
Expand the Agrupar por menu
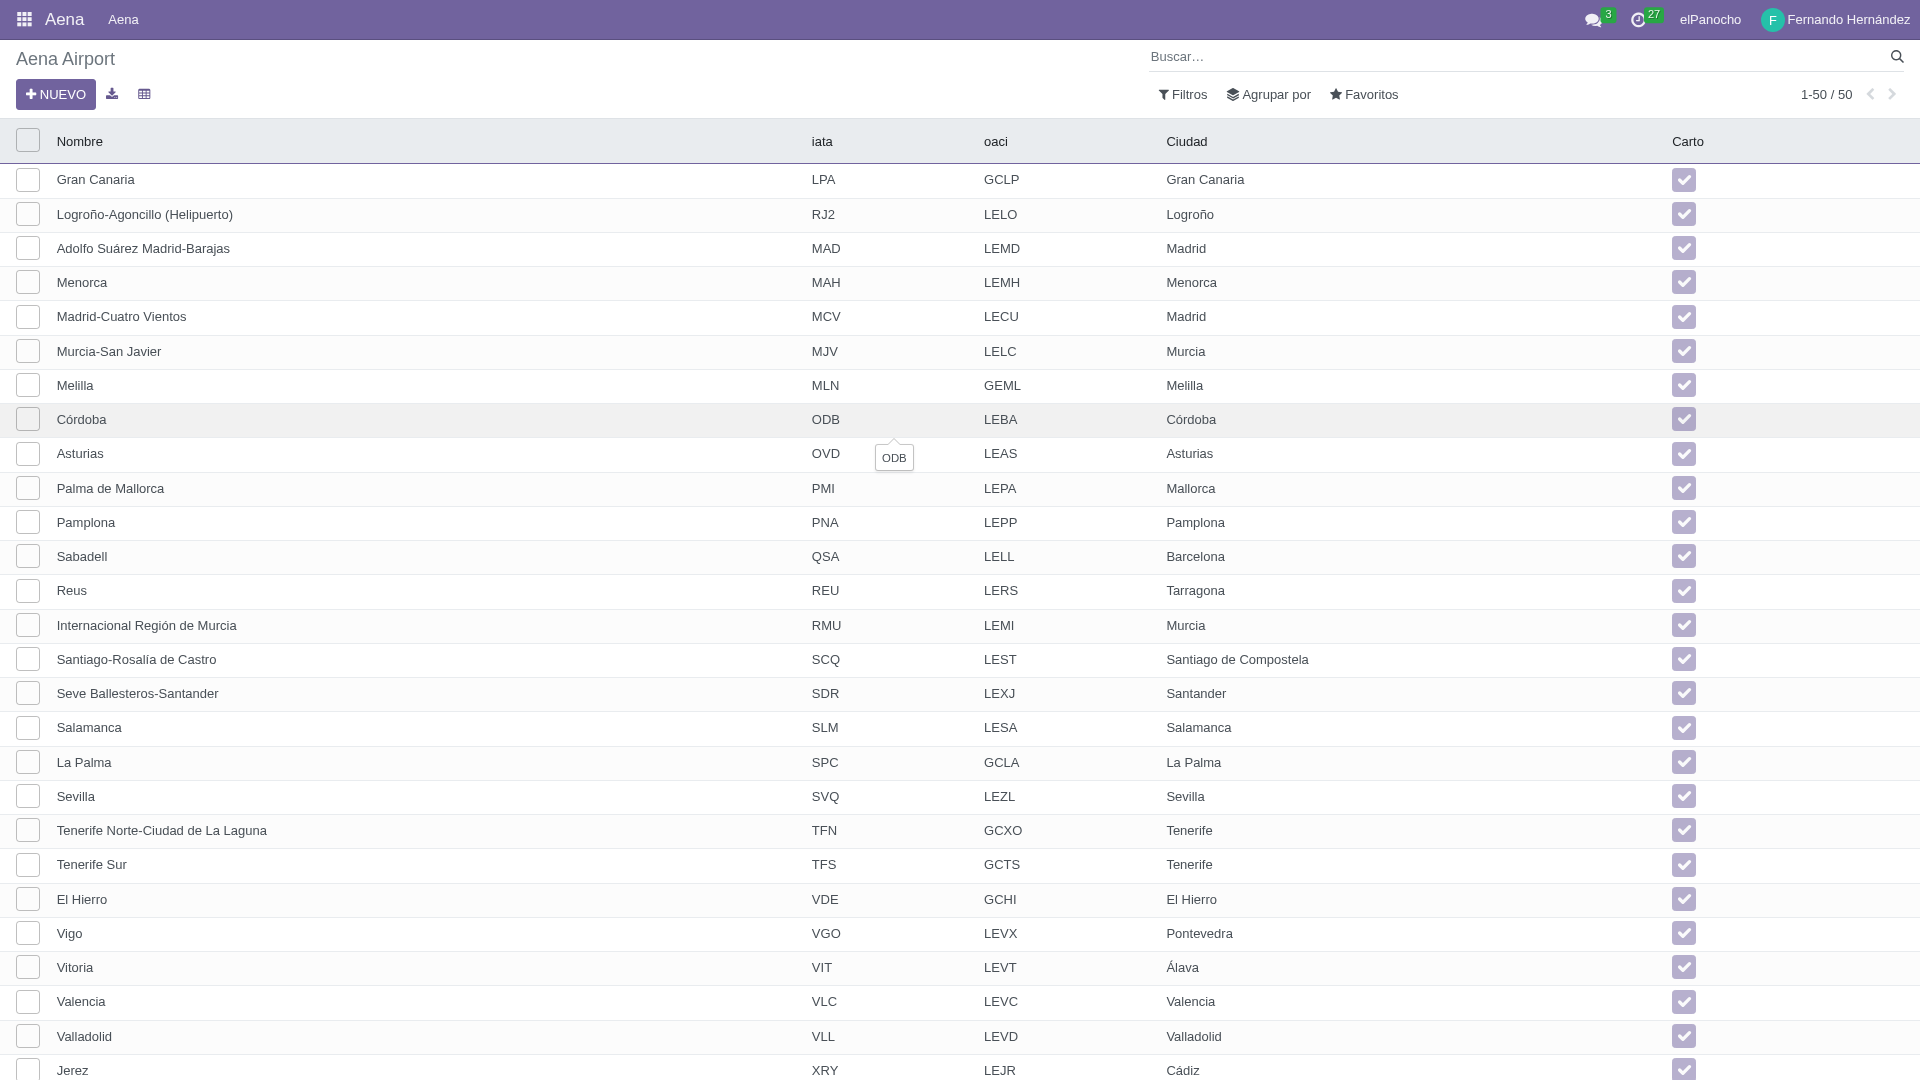pos(1268,94)
